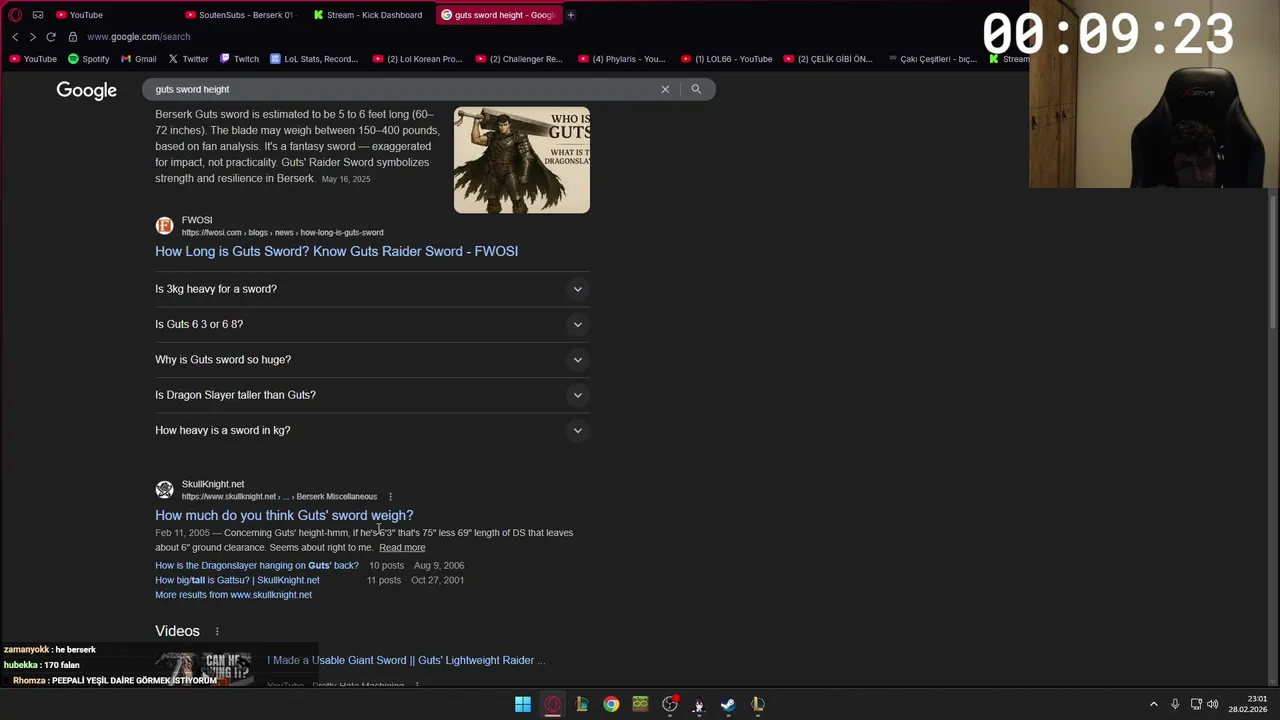Screen dimensions: 1280x720
Task: Show hidden system tray icons
Action: click(x=1153, y=705)
